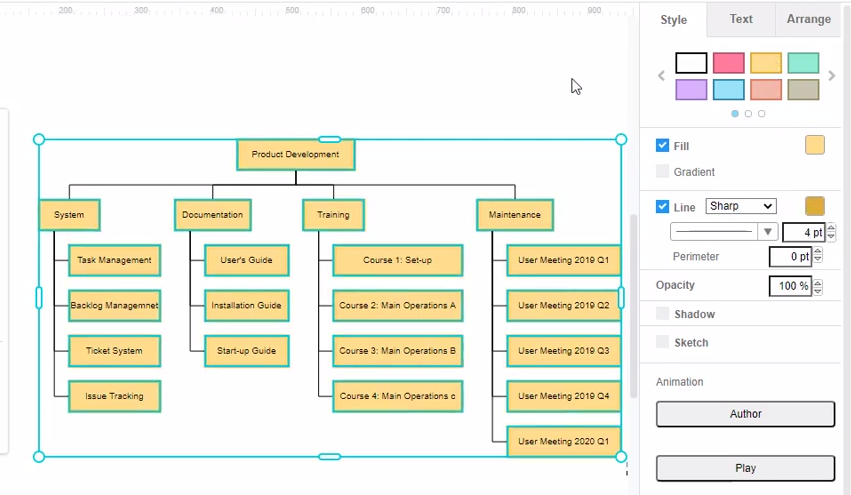851x495 pixels.
Task: Uncheck the Fill checkbox
Action: point(662,146)
